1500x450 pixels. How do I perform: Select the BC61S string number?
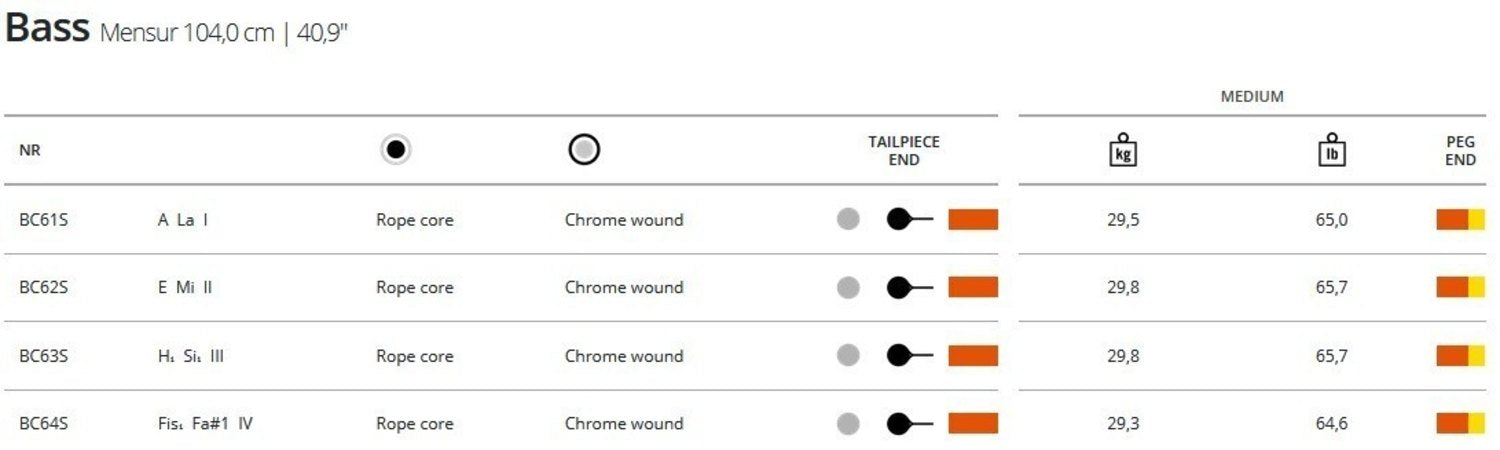coord(43,220)
